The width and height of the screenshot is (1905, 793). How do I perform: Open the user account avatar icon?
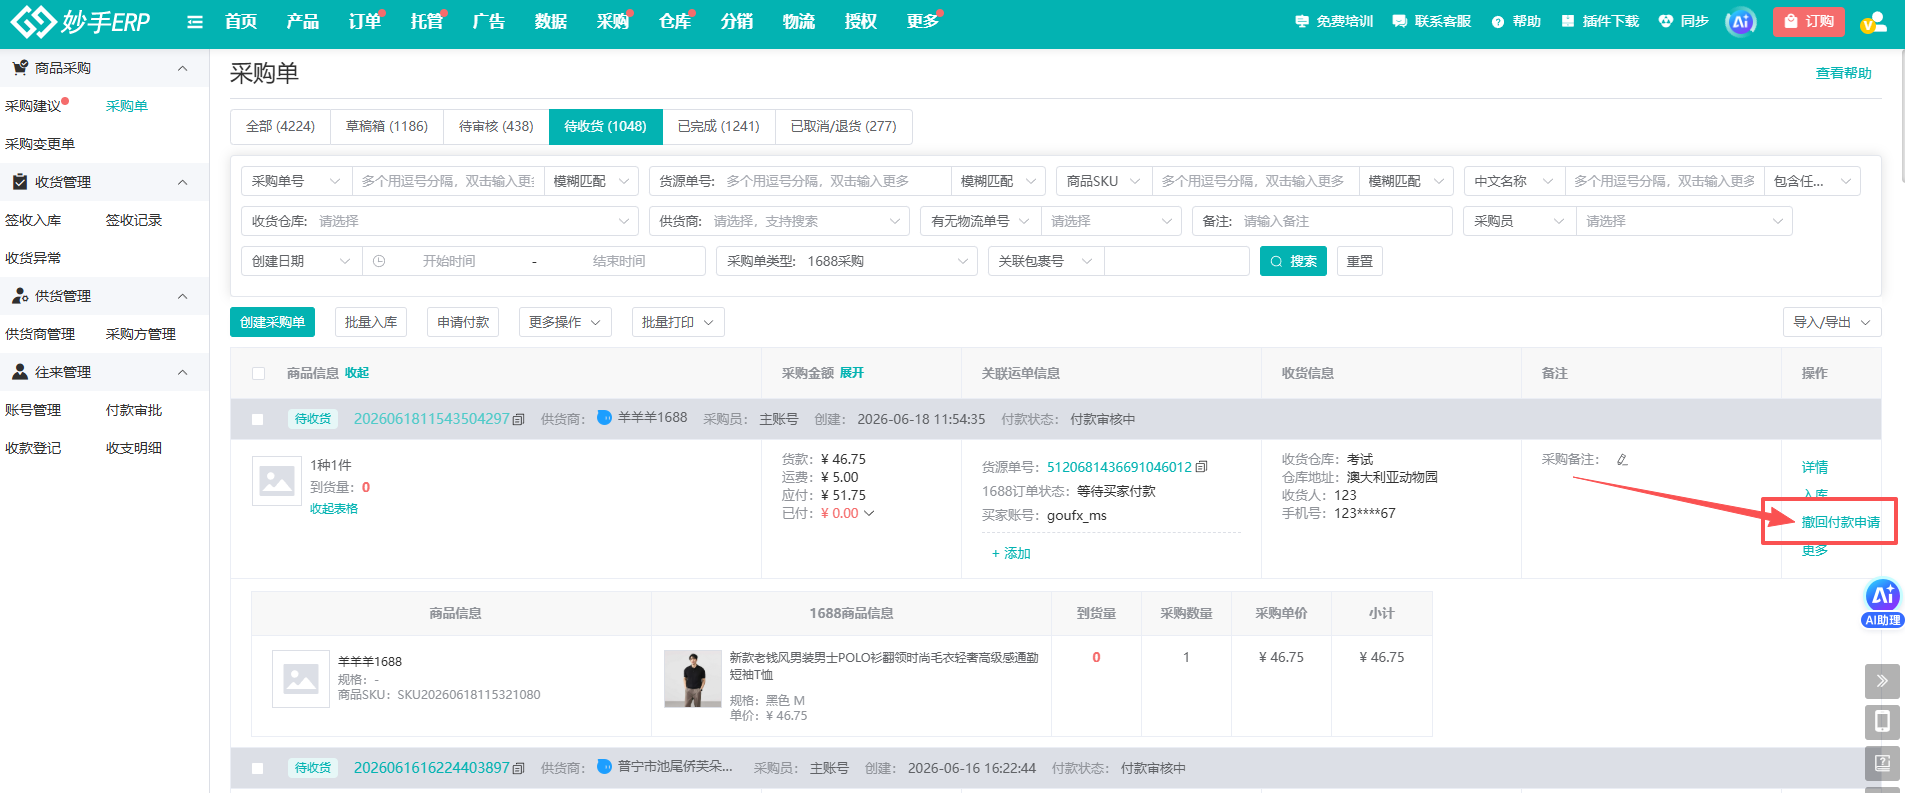[1873, 21]
